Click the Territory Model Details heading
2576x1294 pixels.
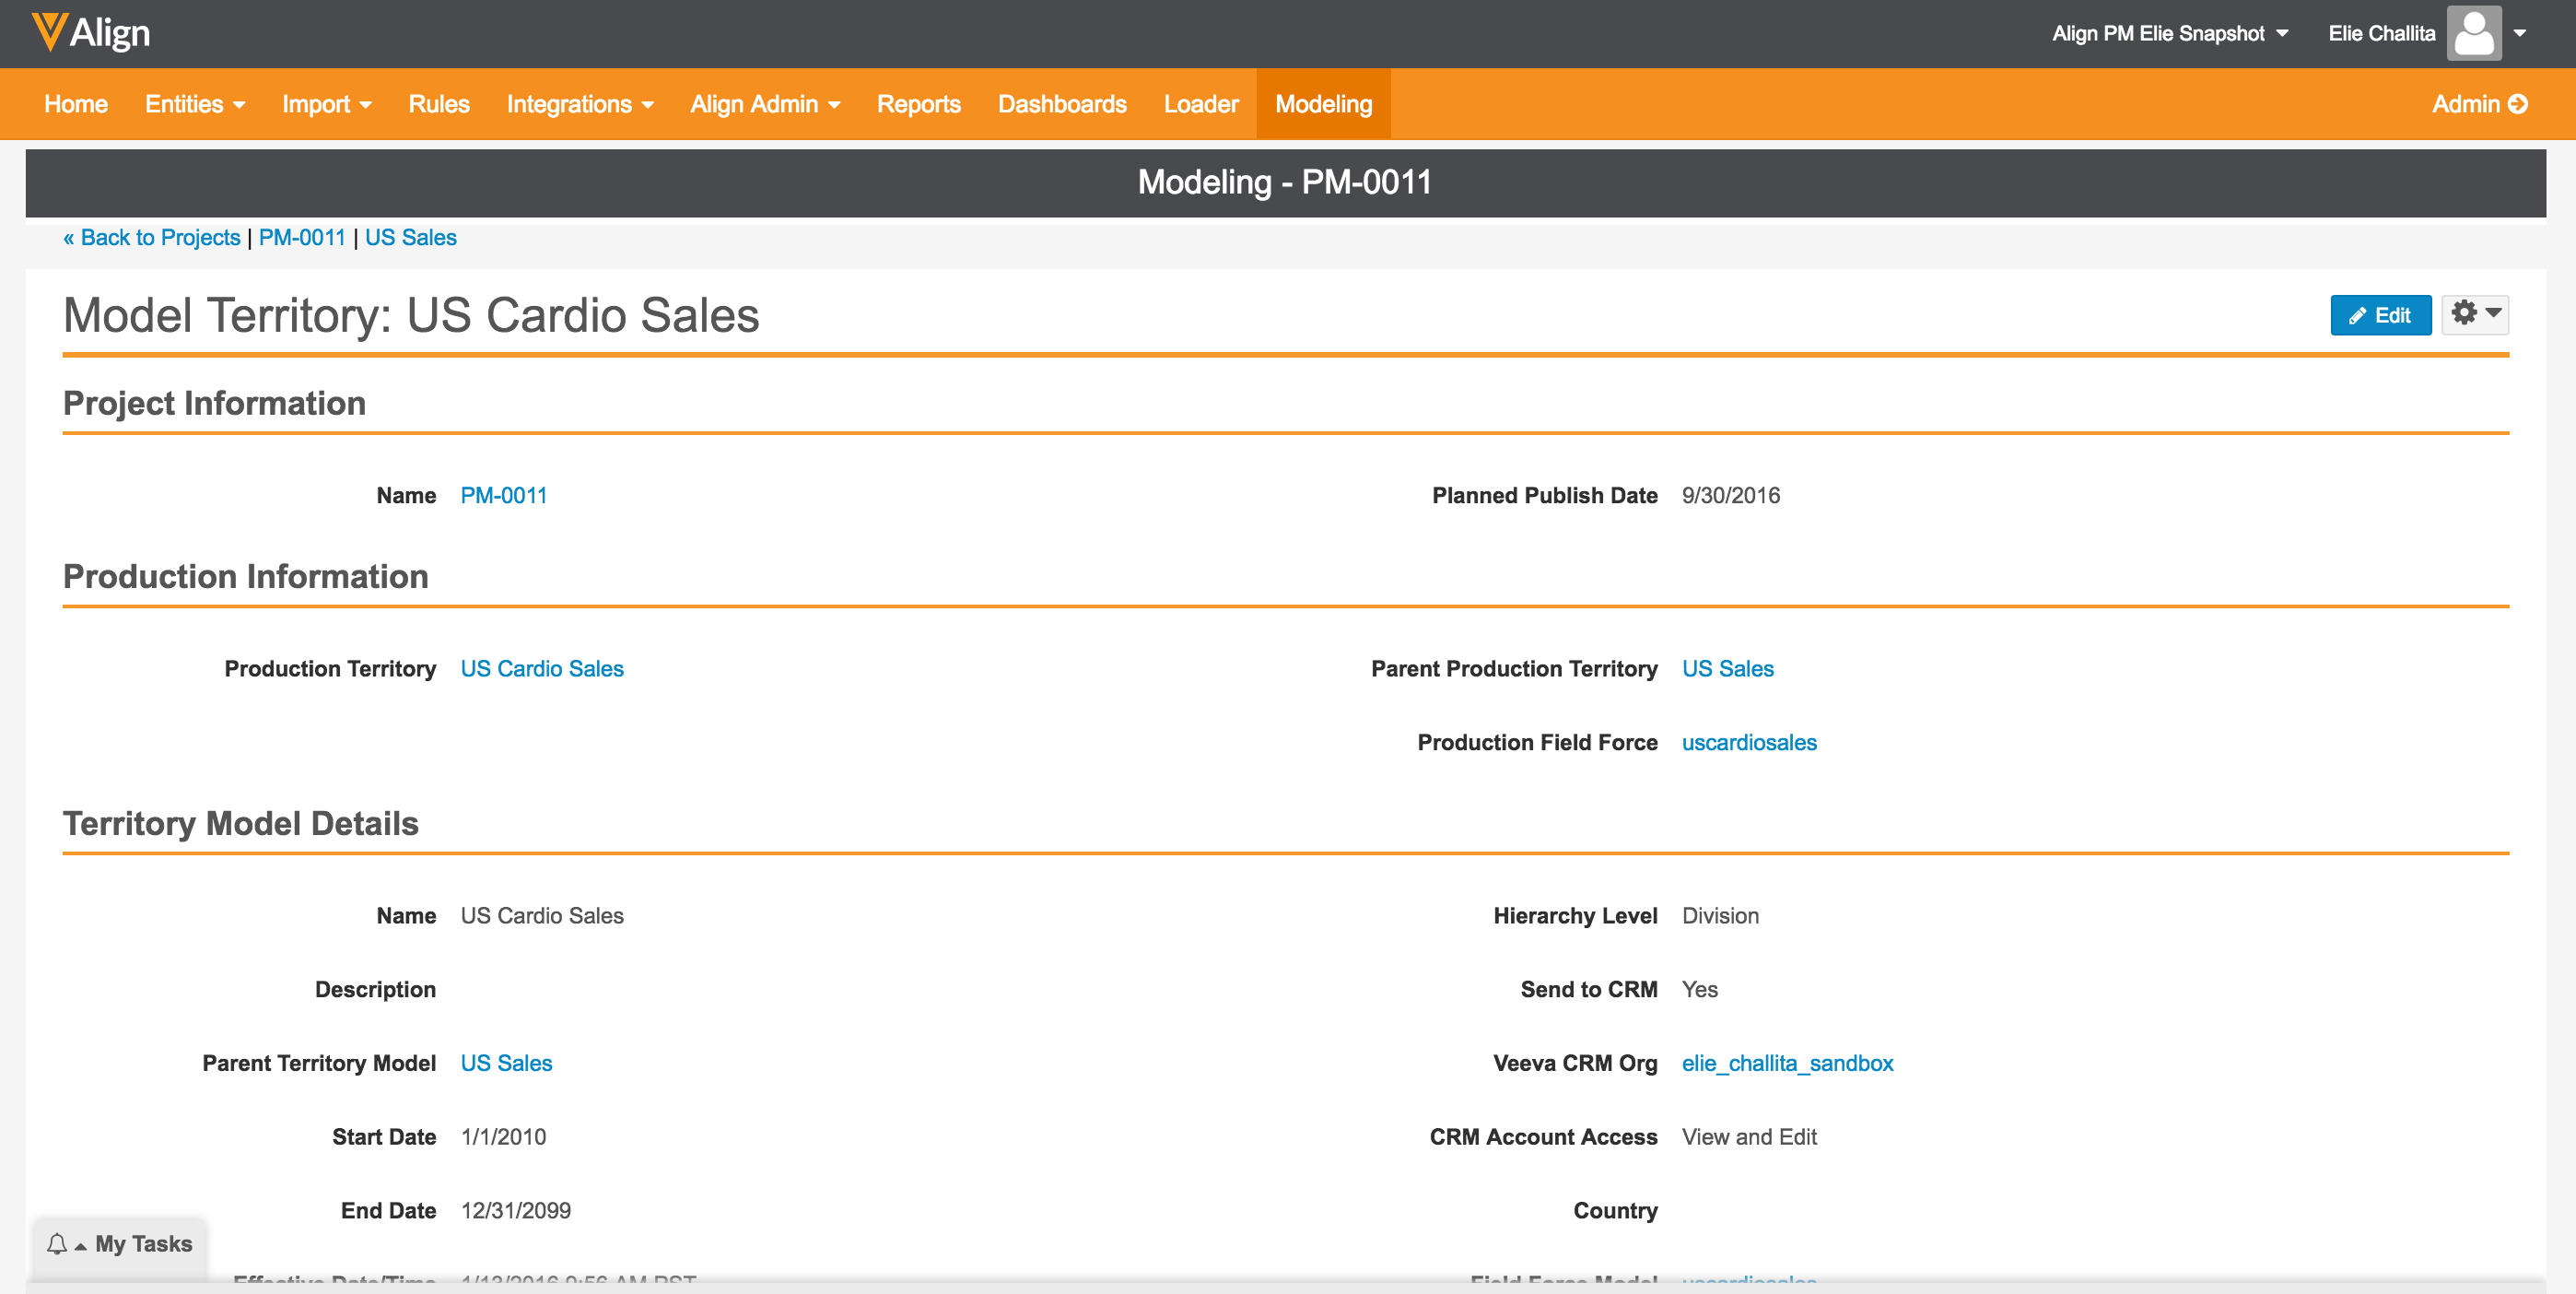(241, 823)
